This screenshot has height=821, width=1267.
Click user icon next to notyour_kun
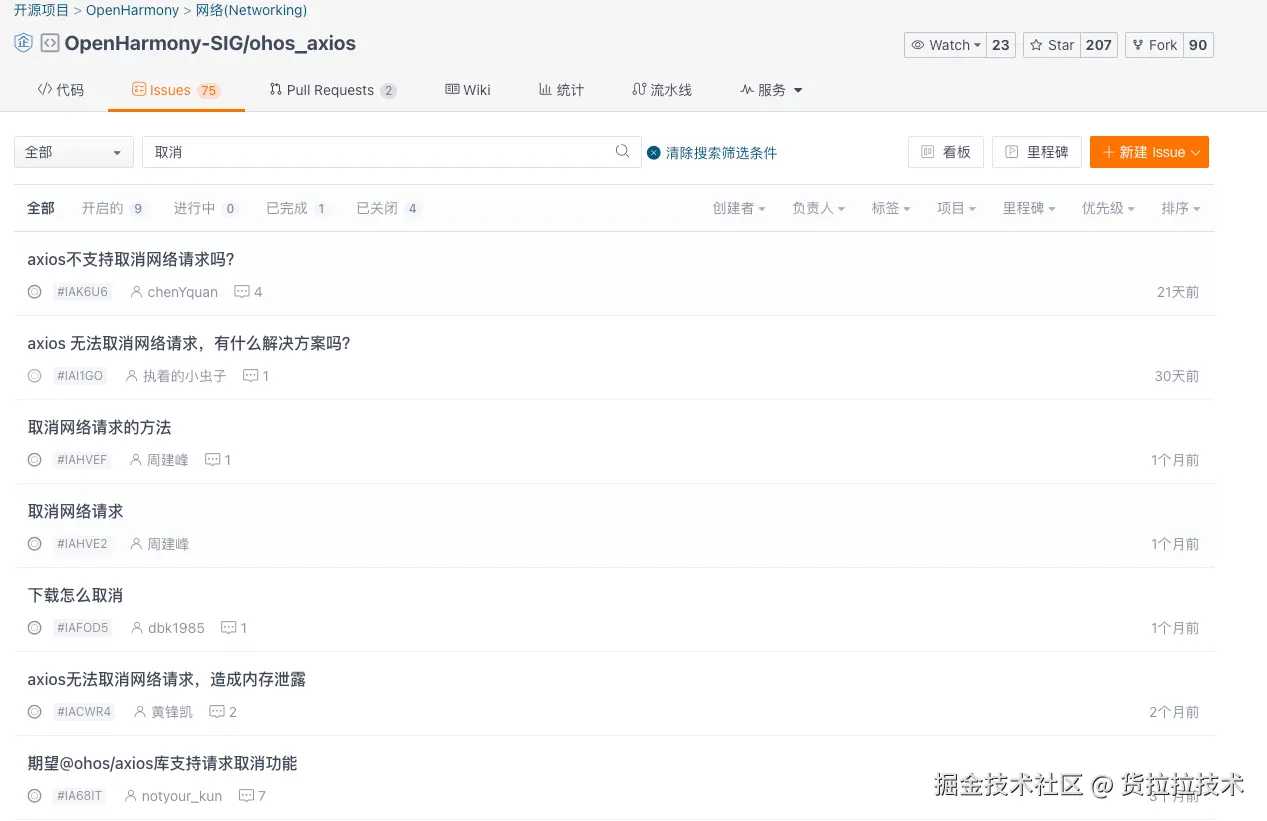click(x=131, y=796)
